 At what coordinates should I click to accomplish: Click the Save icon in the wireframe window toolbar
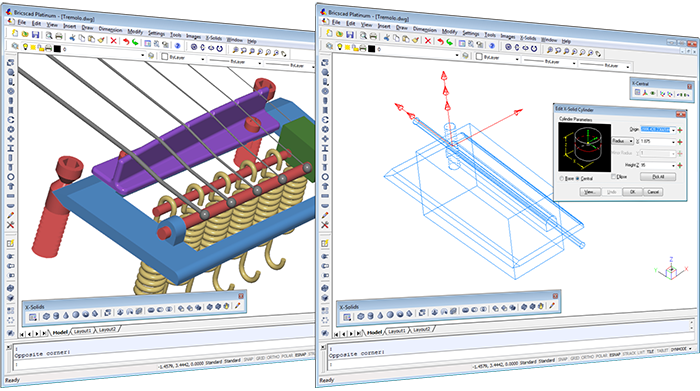coord(350,34)
